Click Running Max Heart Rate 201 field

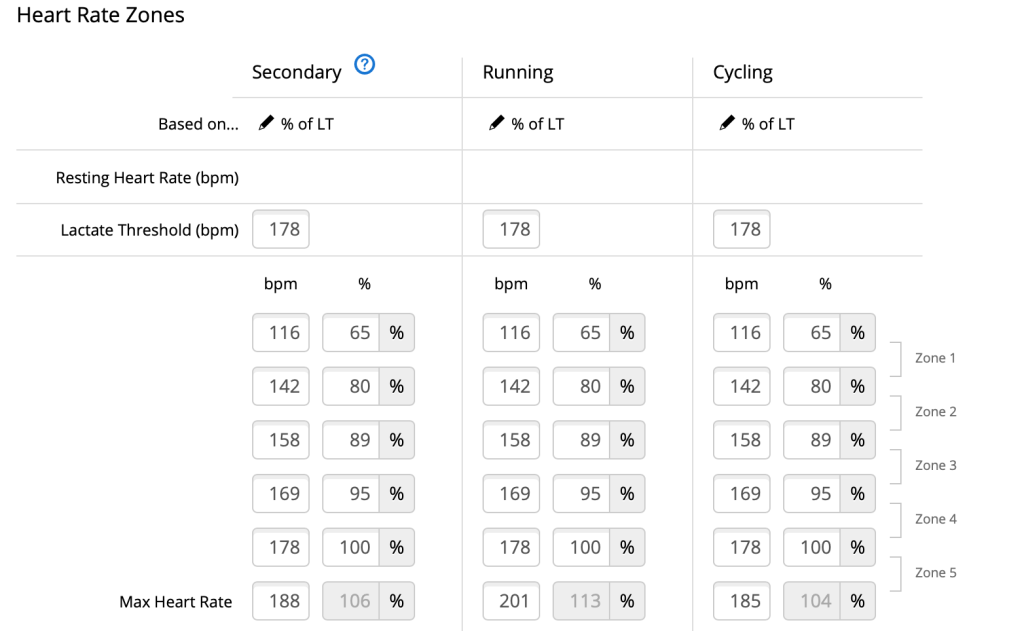511,601
